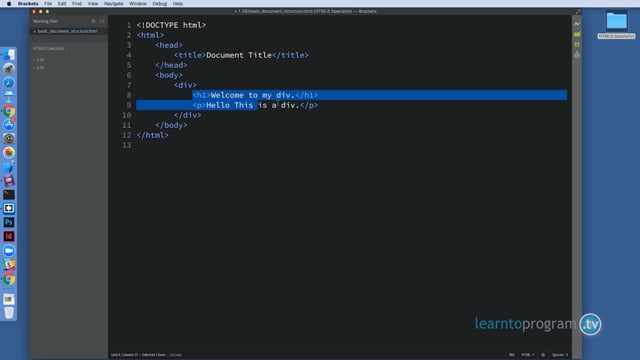This screenshot has height=360, width=640.
Task: Toggle the fullscreen arrows at window corner
Action: (578, 11)
